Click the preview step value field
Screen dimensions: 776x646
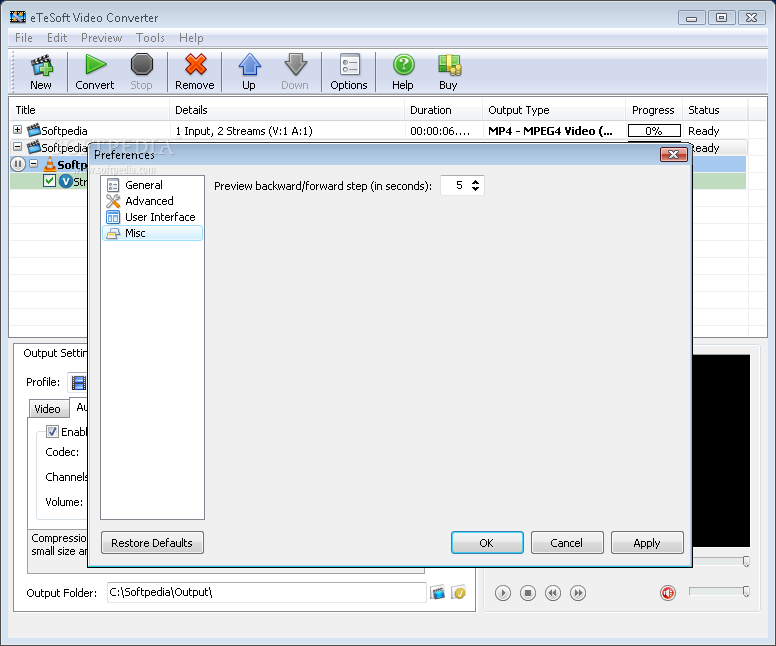click(x=455, y=185)
